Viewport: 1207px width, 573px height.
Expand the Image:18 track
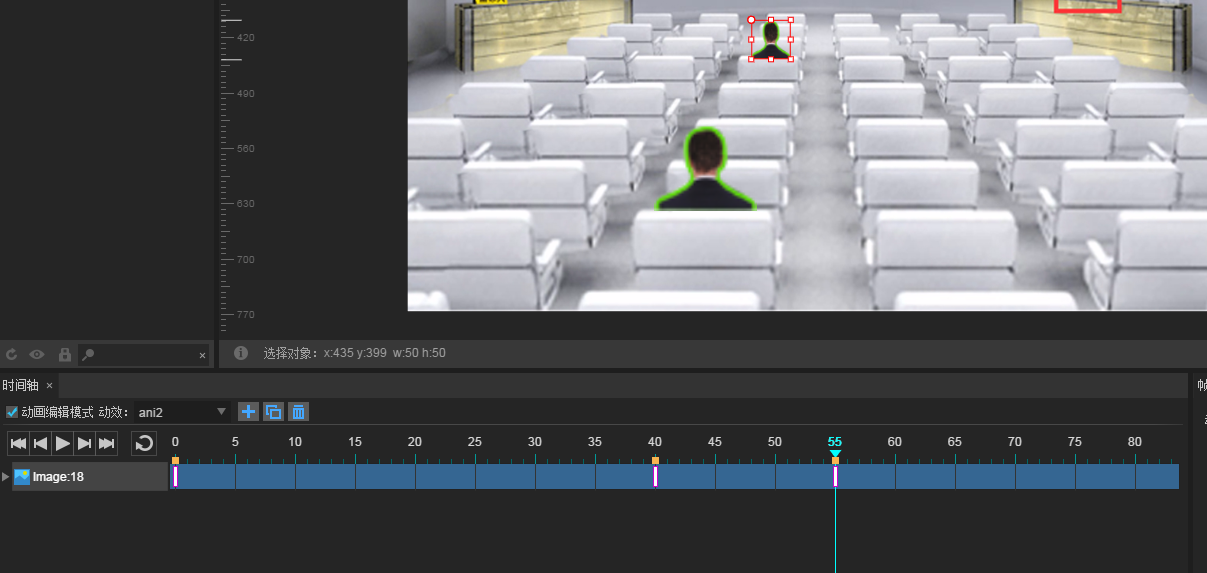click(6, 477)
